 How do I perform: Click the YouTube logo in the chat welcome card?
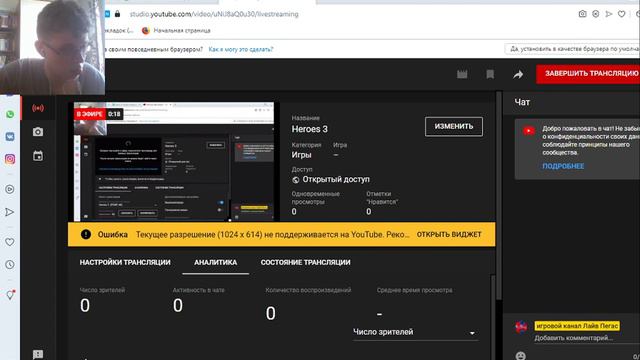click(529, 131)
